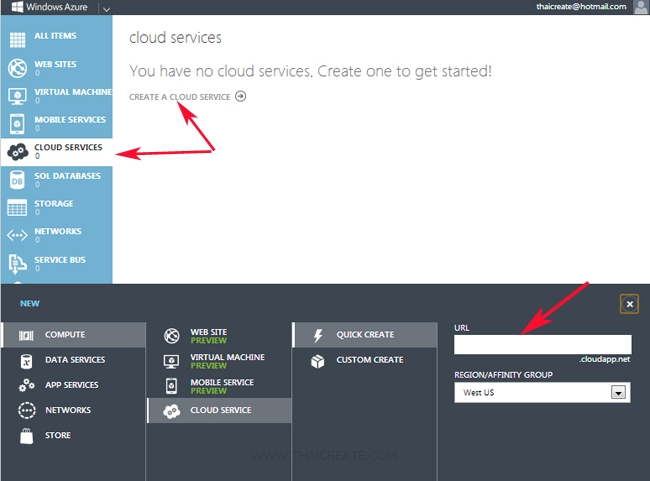Click the dropdown arrow beside West US
This screenshot has width=650, height=481.
(x=618, y=392)
